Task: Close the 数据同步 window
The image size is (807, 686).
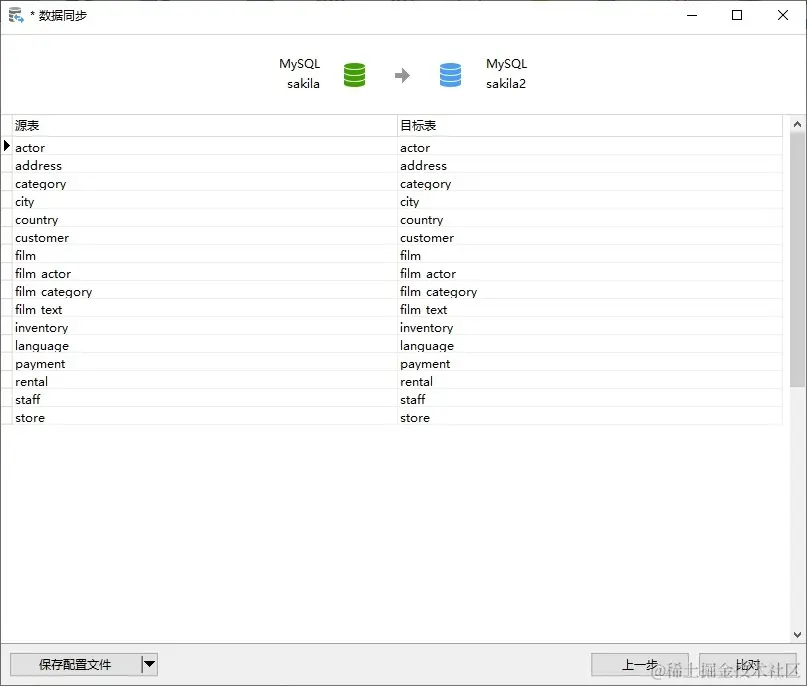Action: [783, 15]
